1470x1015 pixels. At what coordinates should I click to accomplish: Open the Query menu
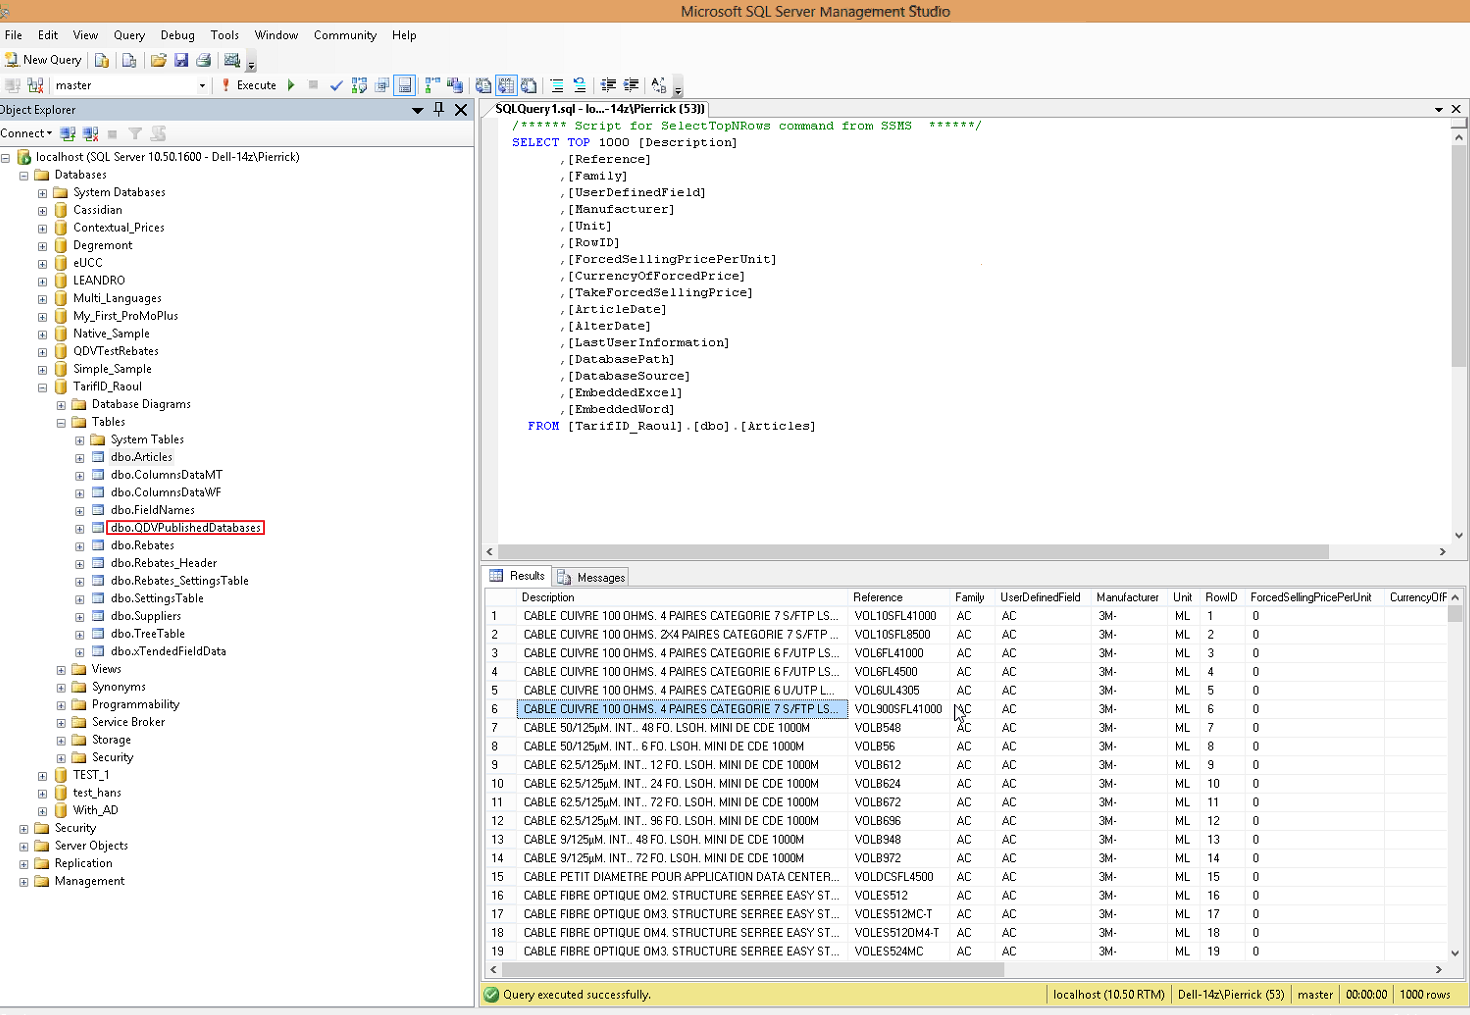click(x=129, y=35)
